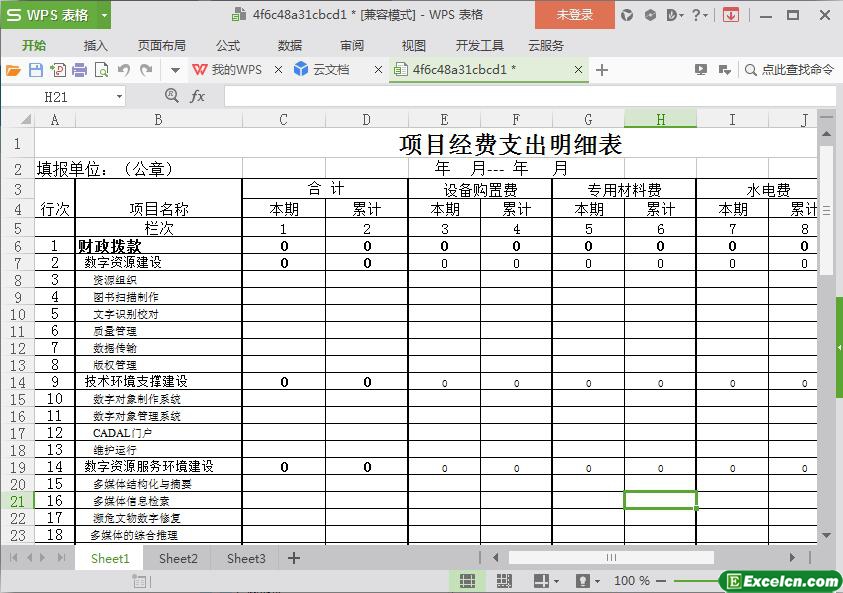Open the 视图 ribbon tab
Viewport: 843px width, 593px height.
414,46
